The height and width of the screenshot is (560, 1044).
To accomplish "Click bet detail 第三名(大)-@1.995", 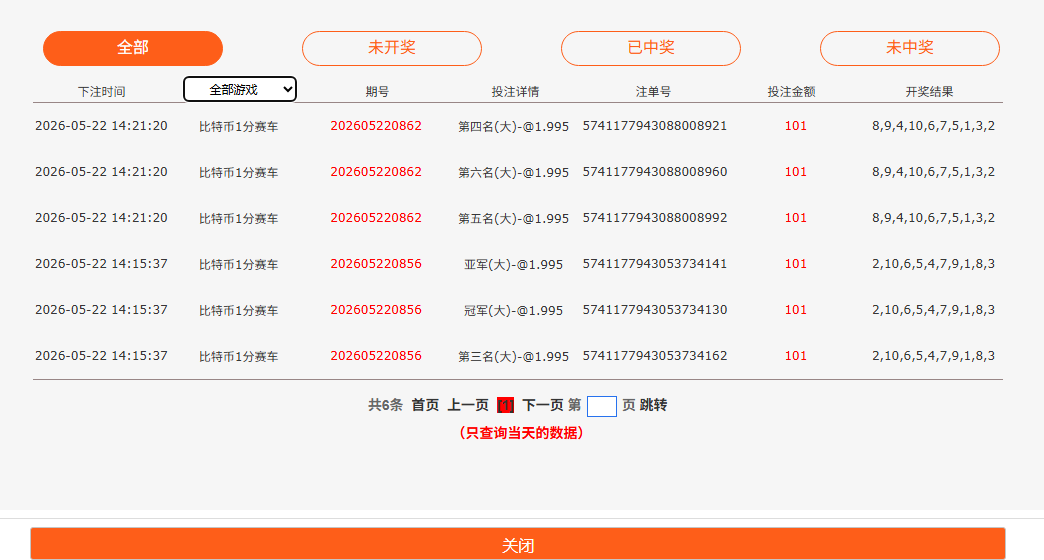I will 513,356.
